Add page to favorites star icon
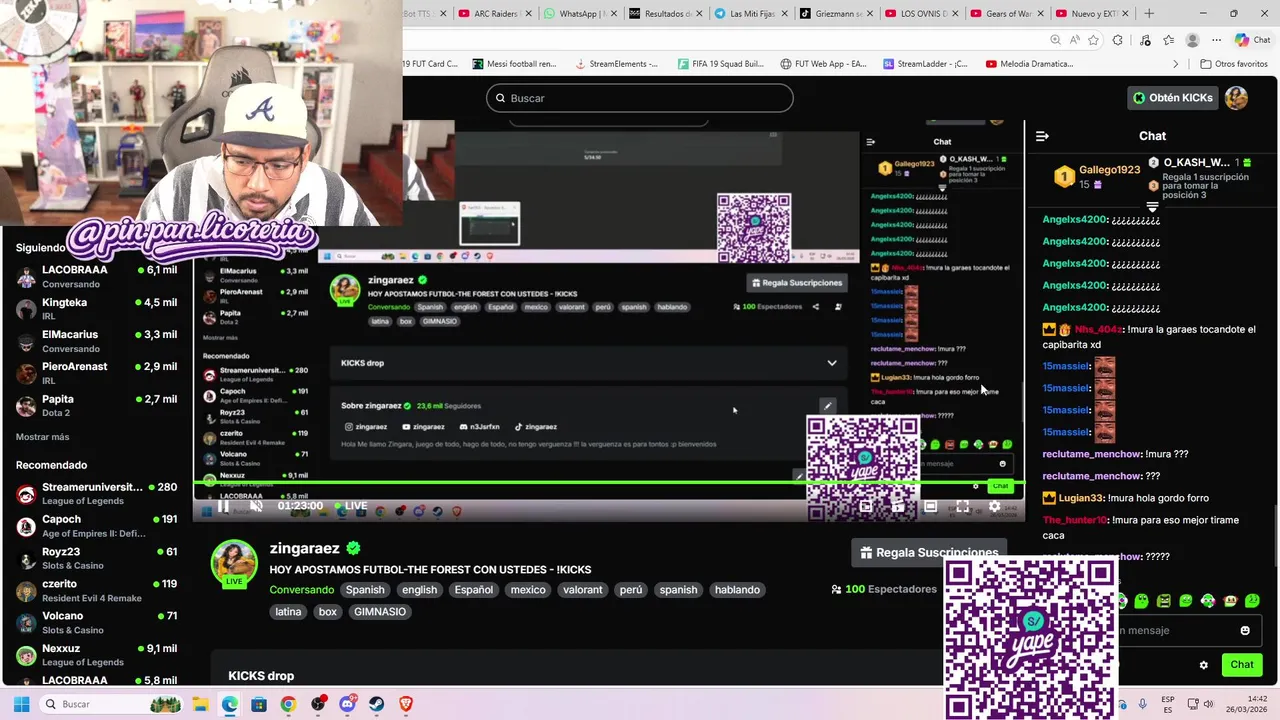The image size is (1280, 720). tap(1093, 40)
